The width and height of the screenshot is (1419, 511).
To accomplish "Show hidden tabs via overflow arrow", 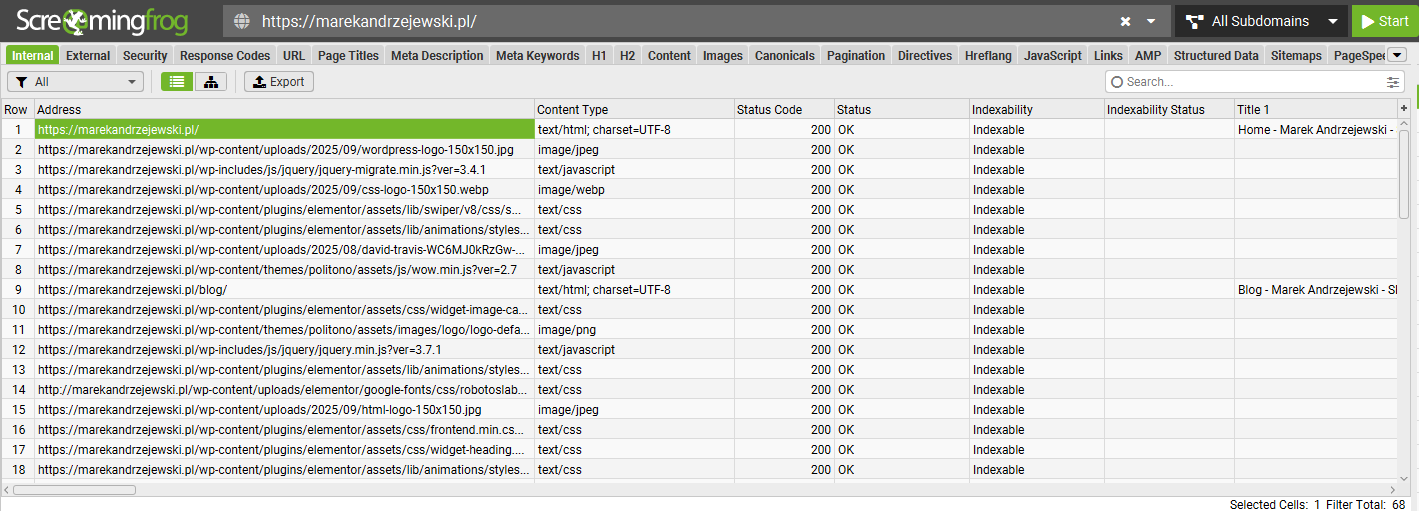I will [x=1398, y=55].
